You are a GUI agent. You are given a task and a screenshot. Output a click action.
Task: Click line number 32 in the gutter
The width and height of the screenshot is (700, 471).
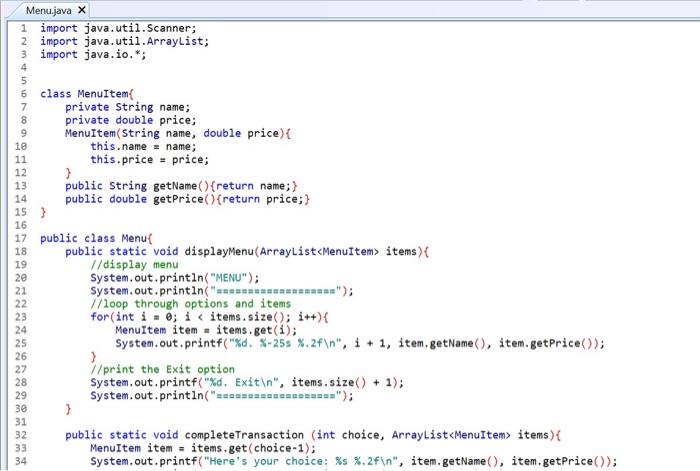21,435
